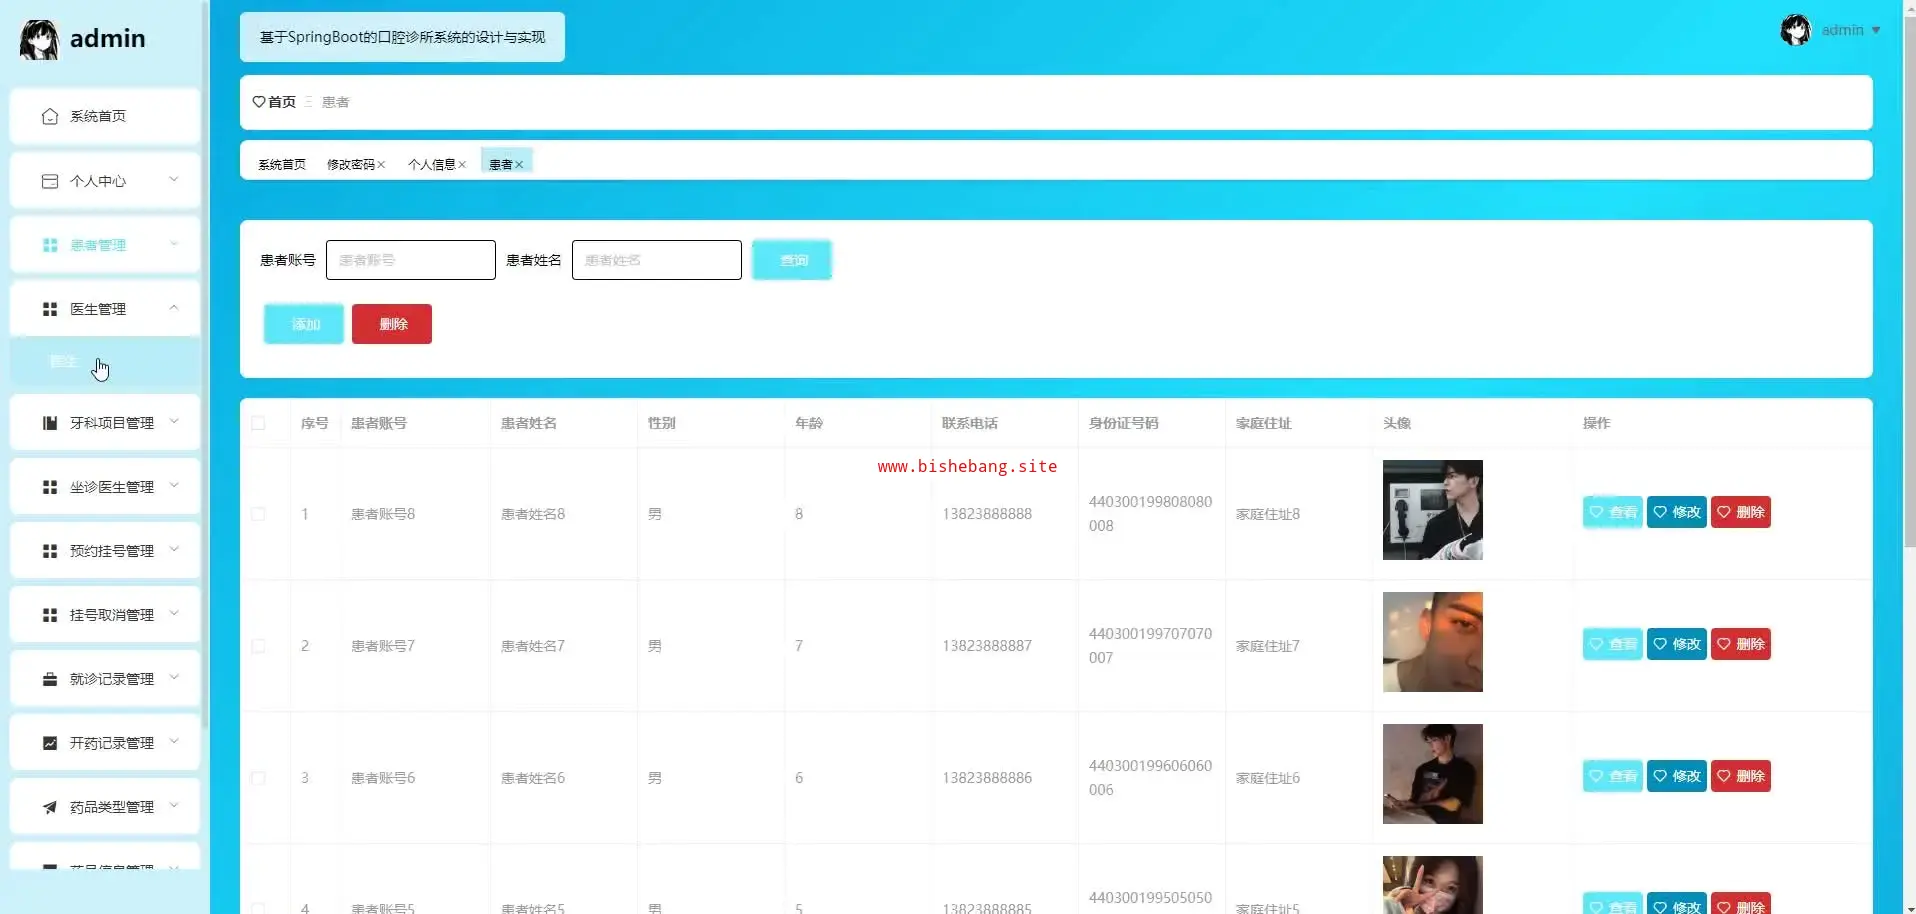Click the grid icon beside 预约挂号管理
Screen dimensions: 1916x914
50,551
